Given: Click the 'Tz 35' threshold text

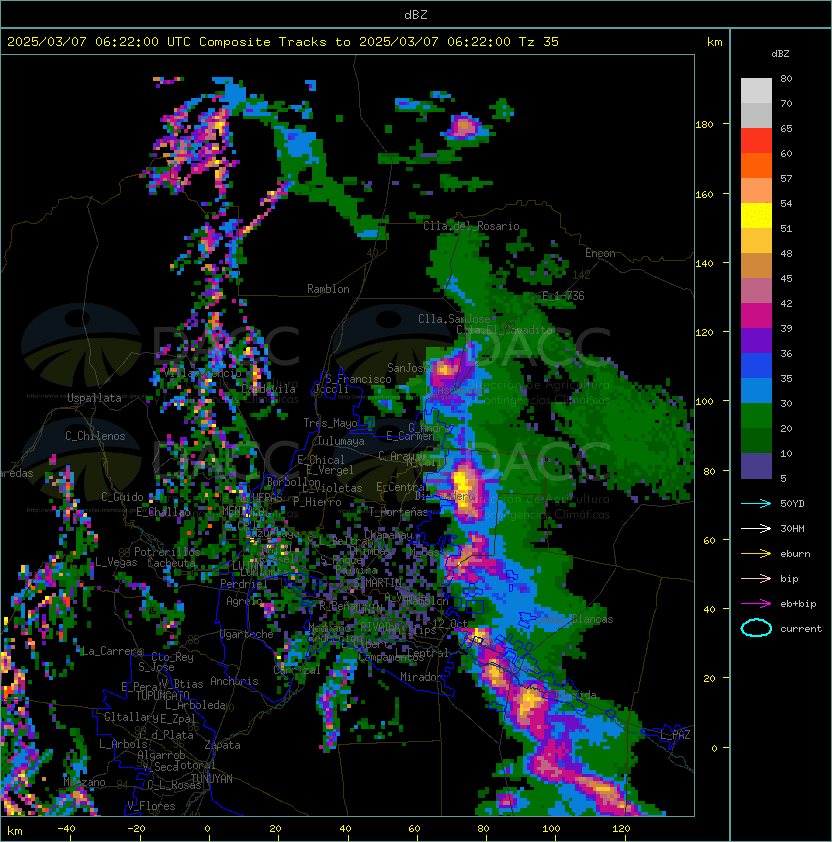Looking at the screenshot, I should pyautogui.click(x=539, y=42).
